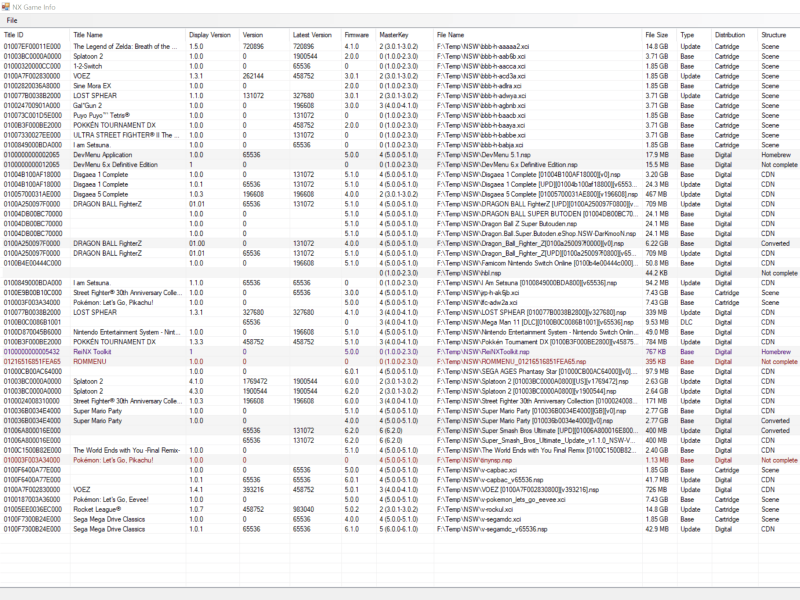The image size is (800, 600).
Task: Select The Legend of Zelda: Breath of the row
Action: click(400, 46)
